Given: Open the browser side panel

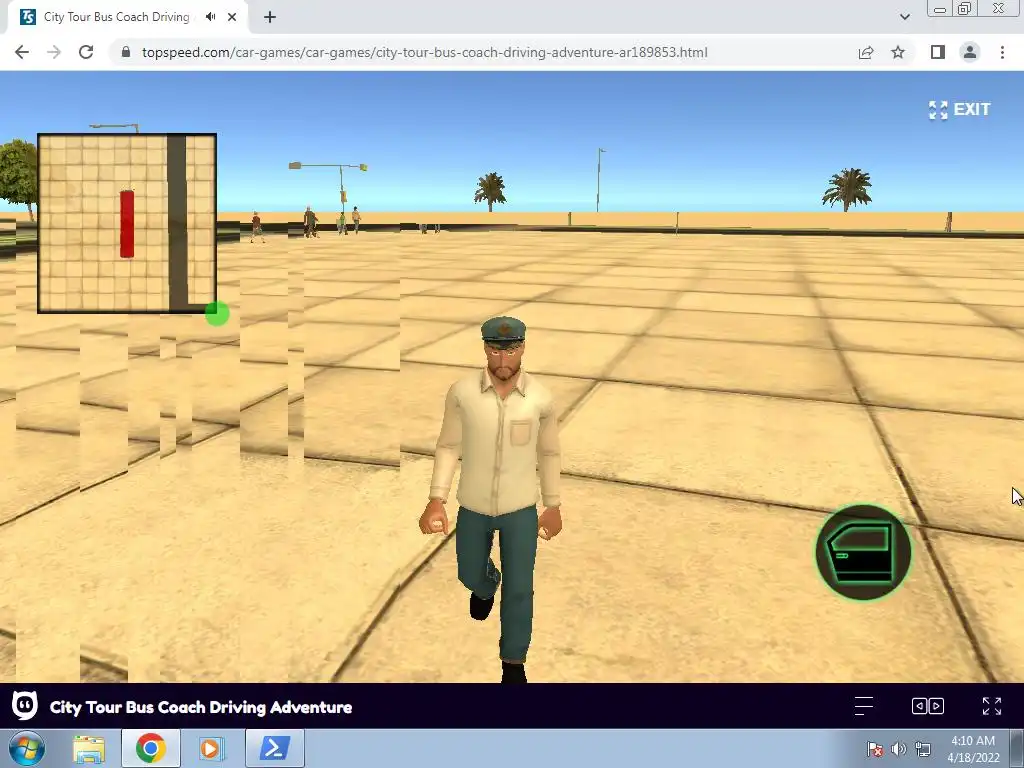Looking at the screenshot, I should click(x=938, y=52).
